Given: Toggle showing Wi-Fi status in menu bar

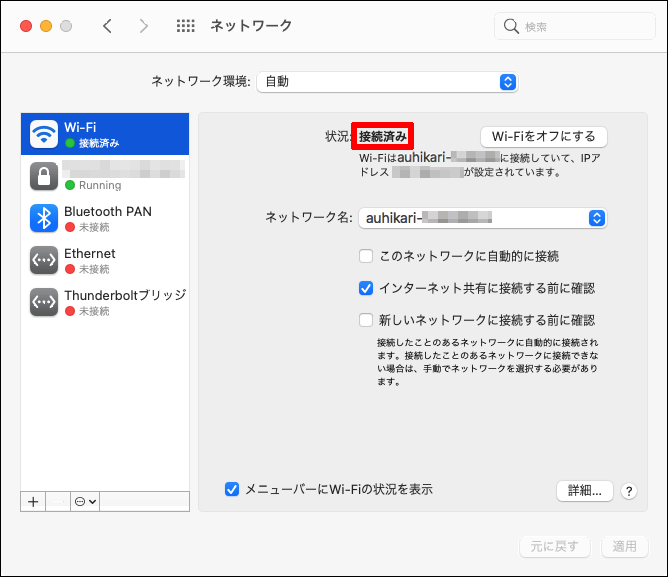Looking at the screenshot, I should click(232, 489).
